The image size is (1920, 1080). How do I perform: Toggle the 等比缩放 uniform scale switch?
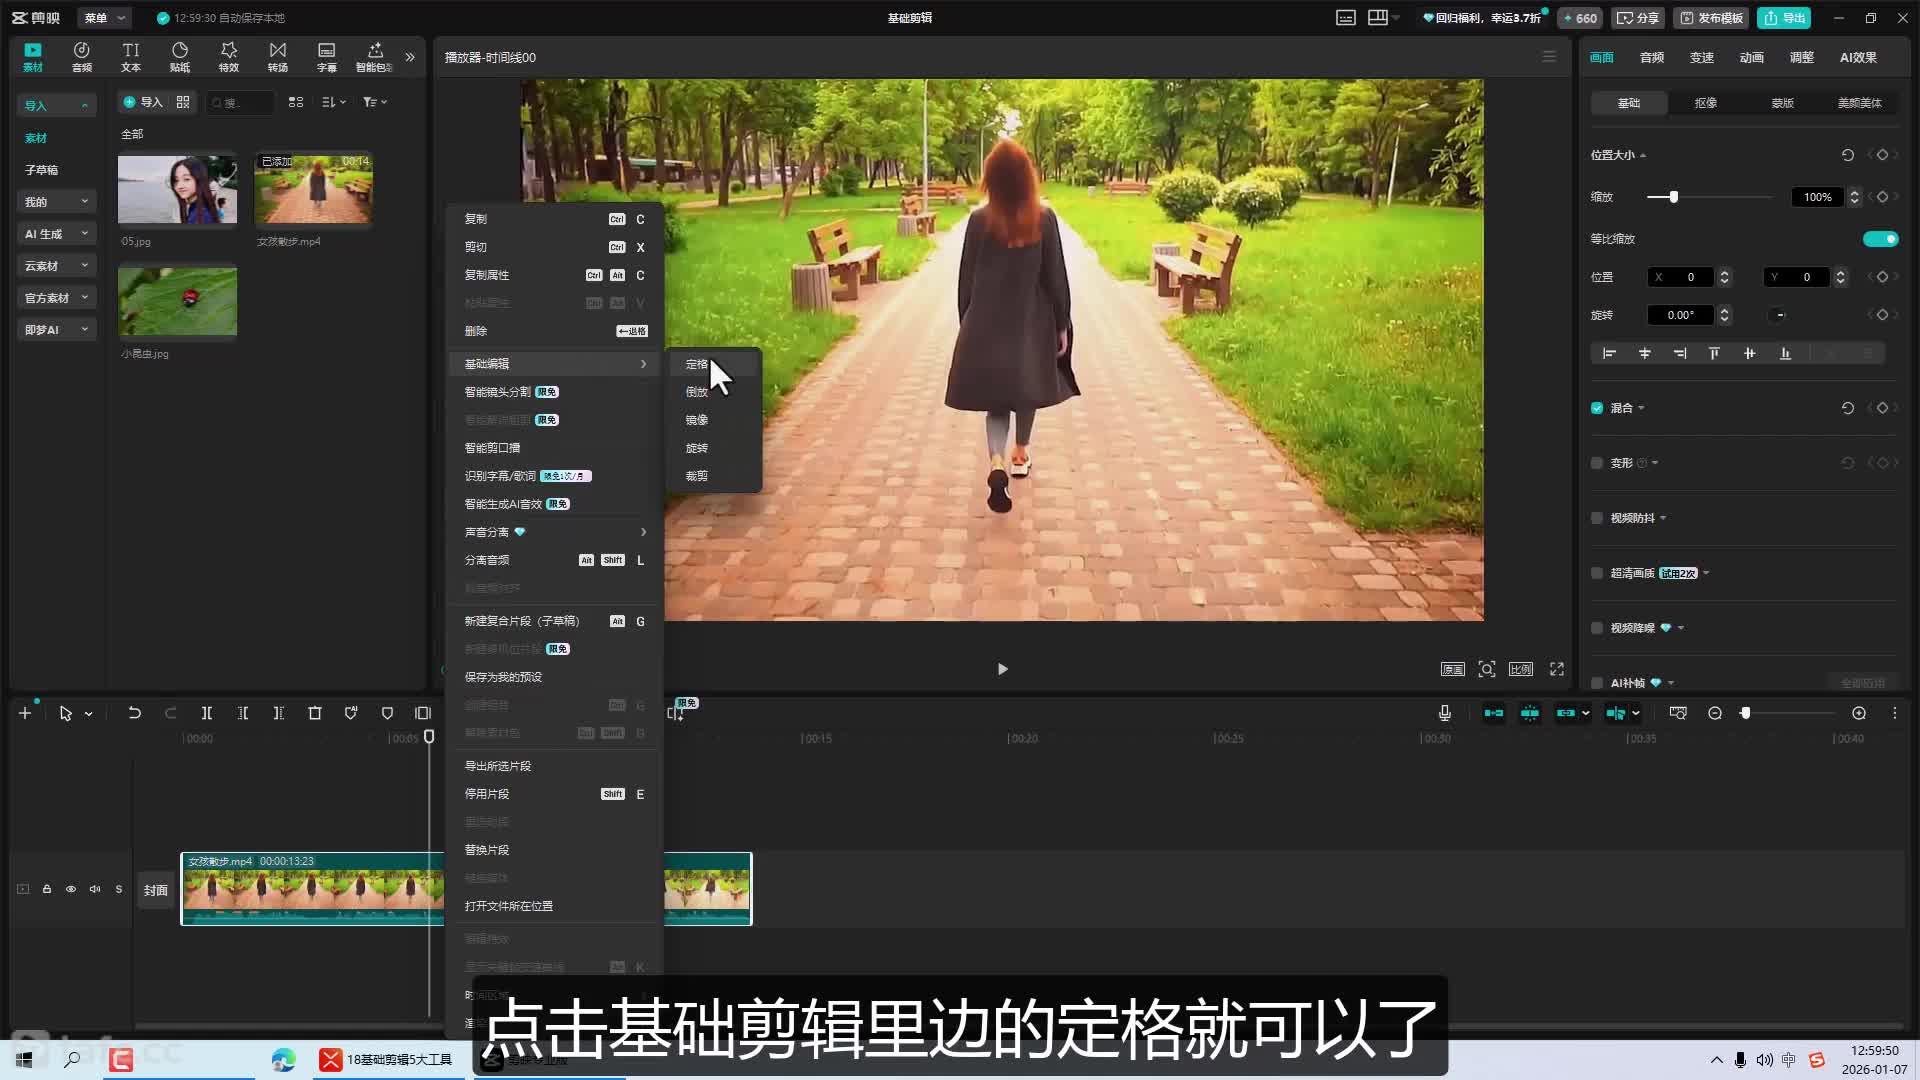tap(1880, 239)
